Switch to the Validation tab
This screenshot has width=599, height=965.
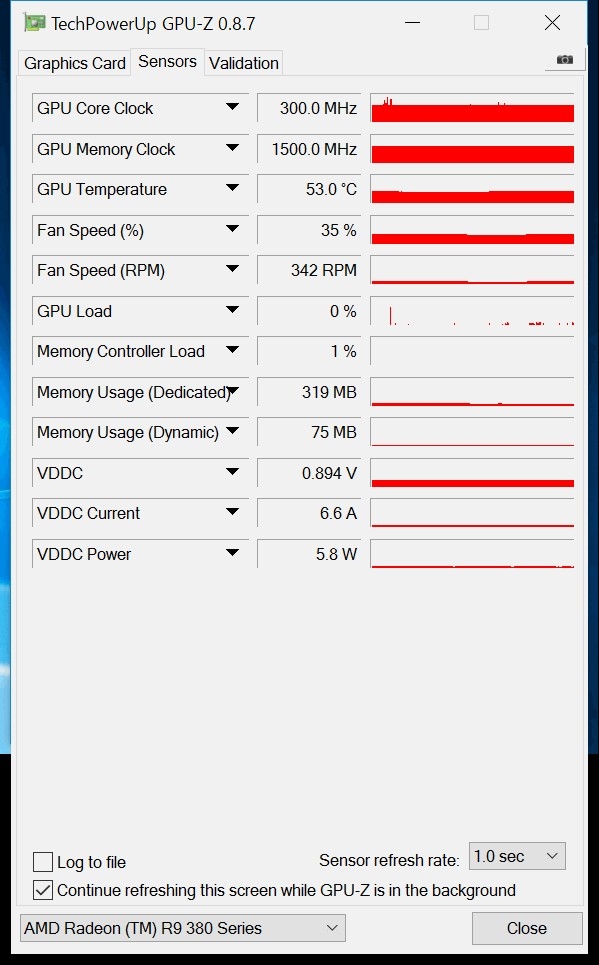[244, 63]
